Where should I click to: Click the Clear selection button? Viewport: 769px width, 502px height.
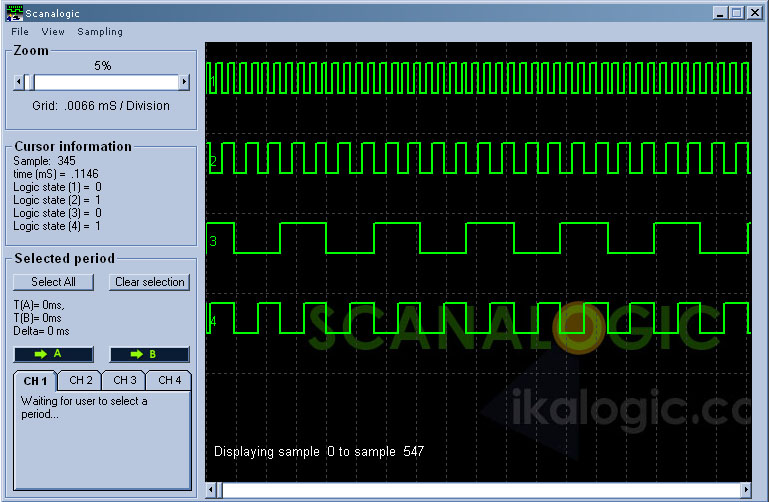(150, 282)
